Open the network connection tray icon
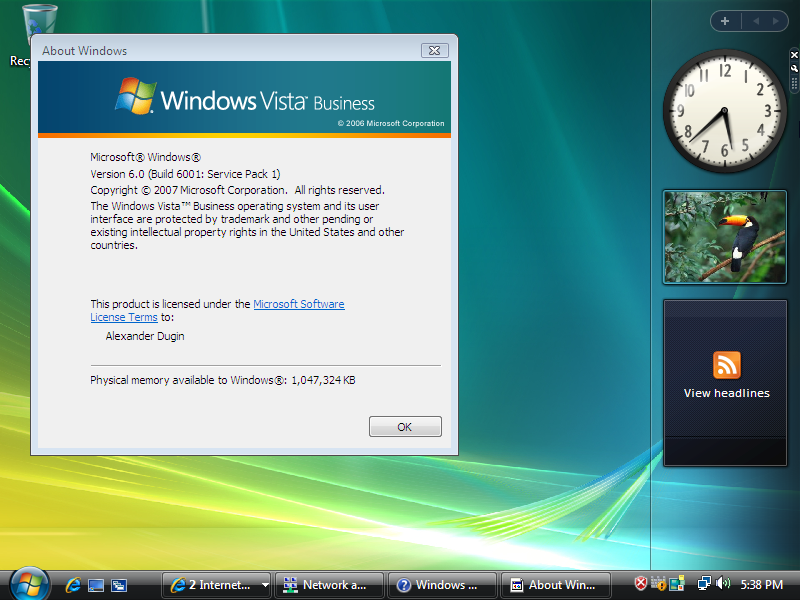The height and width of the screenshot is (600, 800). [x=704, y=583]
